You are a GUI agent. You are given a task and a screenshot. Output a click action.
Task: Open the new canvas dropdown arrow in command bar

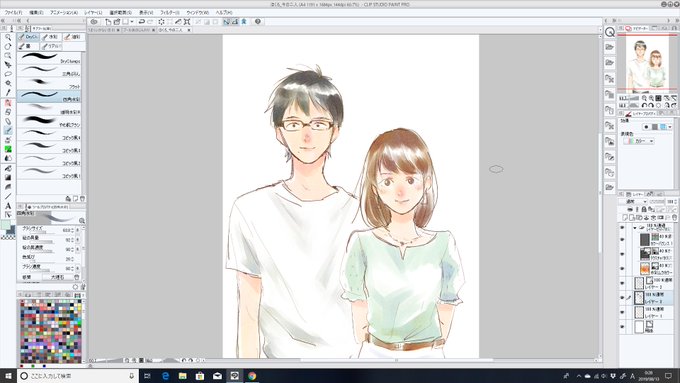(131, 22)
